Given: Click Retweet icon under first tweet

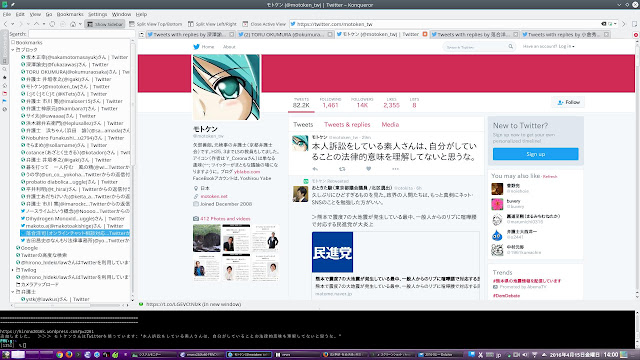Looking at the screenshot, I should coord(342,169).
